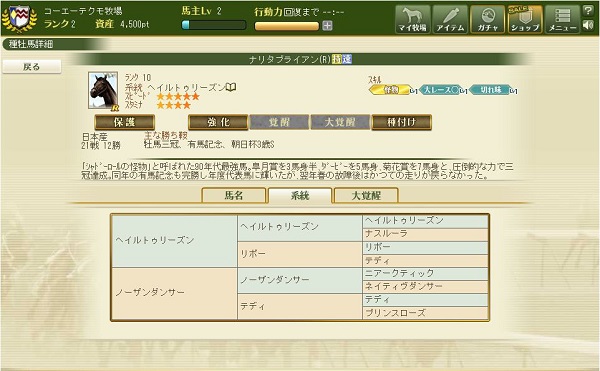Open the メニュー icon
This screenshot has height=371, width=600.
tap(562, 19)
